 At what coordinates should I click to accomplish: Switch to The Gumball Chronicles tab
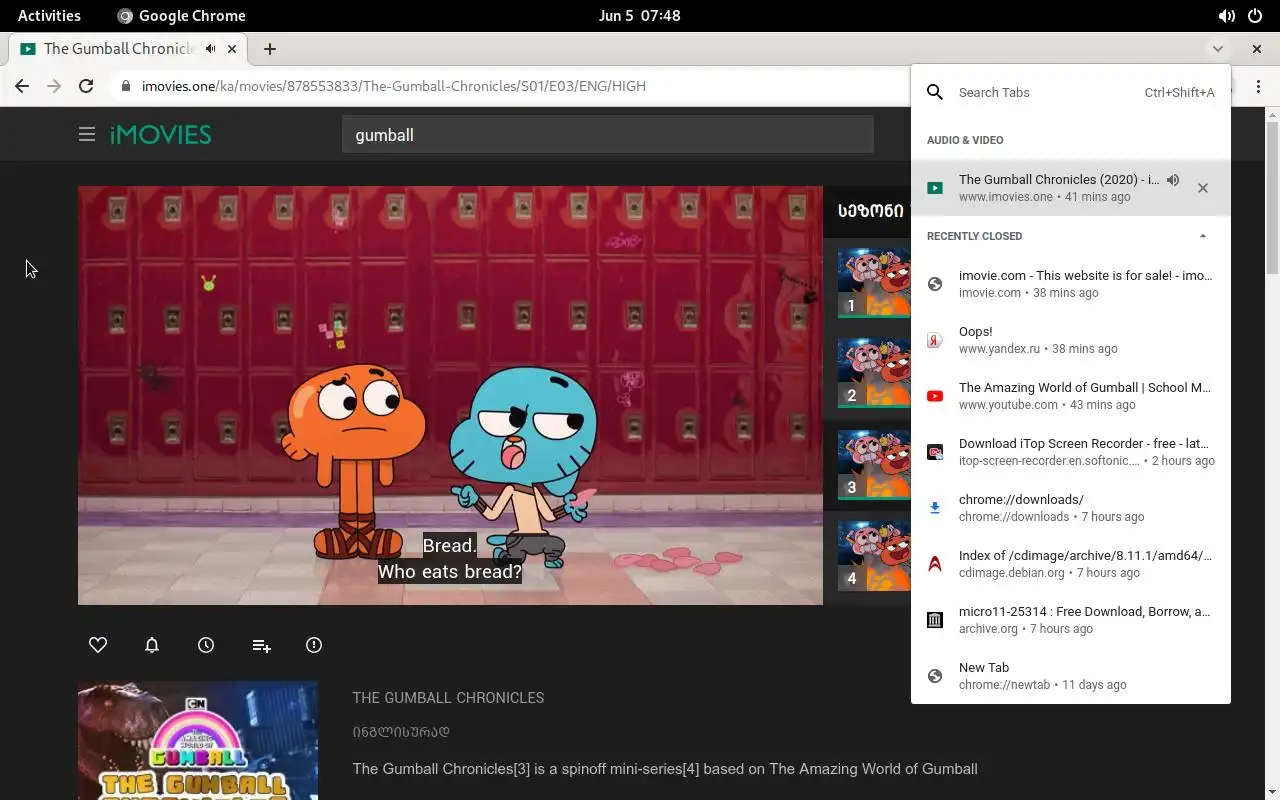[x=128, y=48]
